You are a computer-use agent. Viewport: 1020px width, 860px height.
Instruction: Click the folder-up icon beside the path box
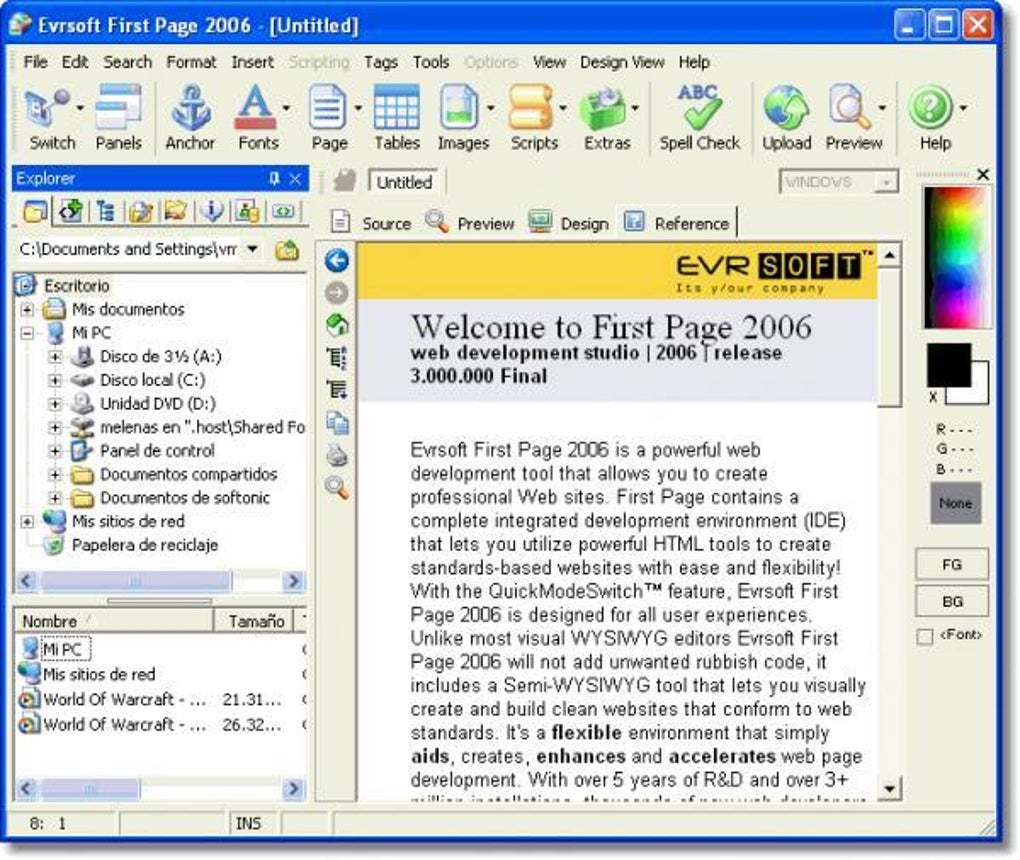[286, 250]
